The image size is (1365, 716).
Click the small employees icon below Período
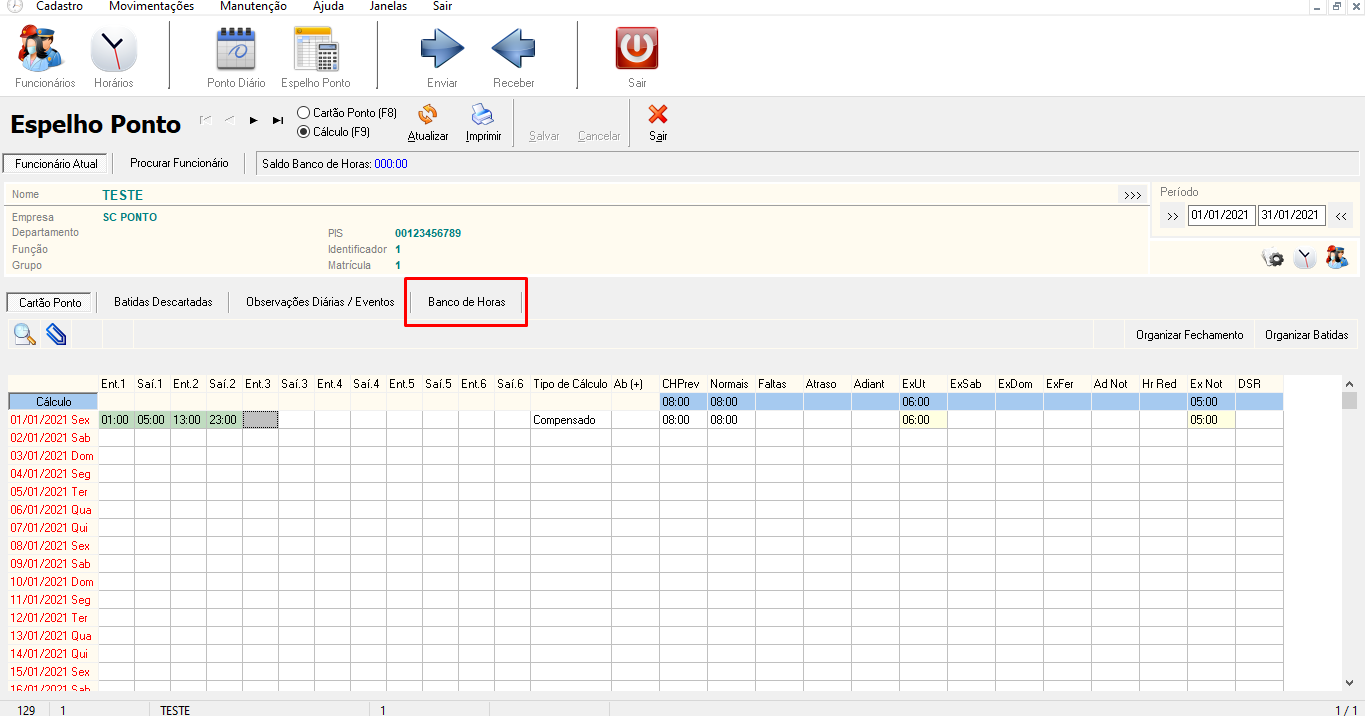(x=1336, y=258)
